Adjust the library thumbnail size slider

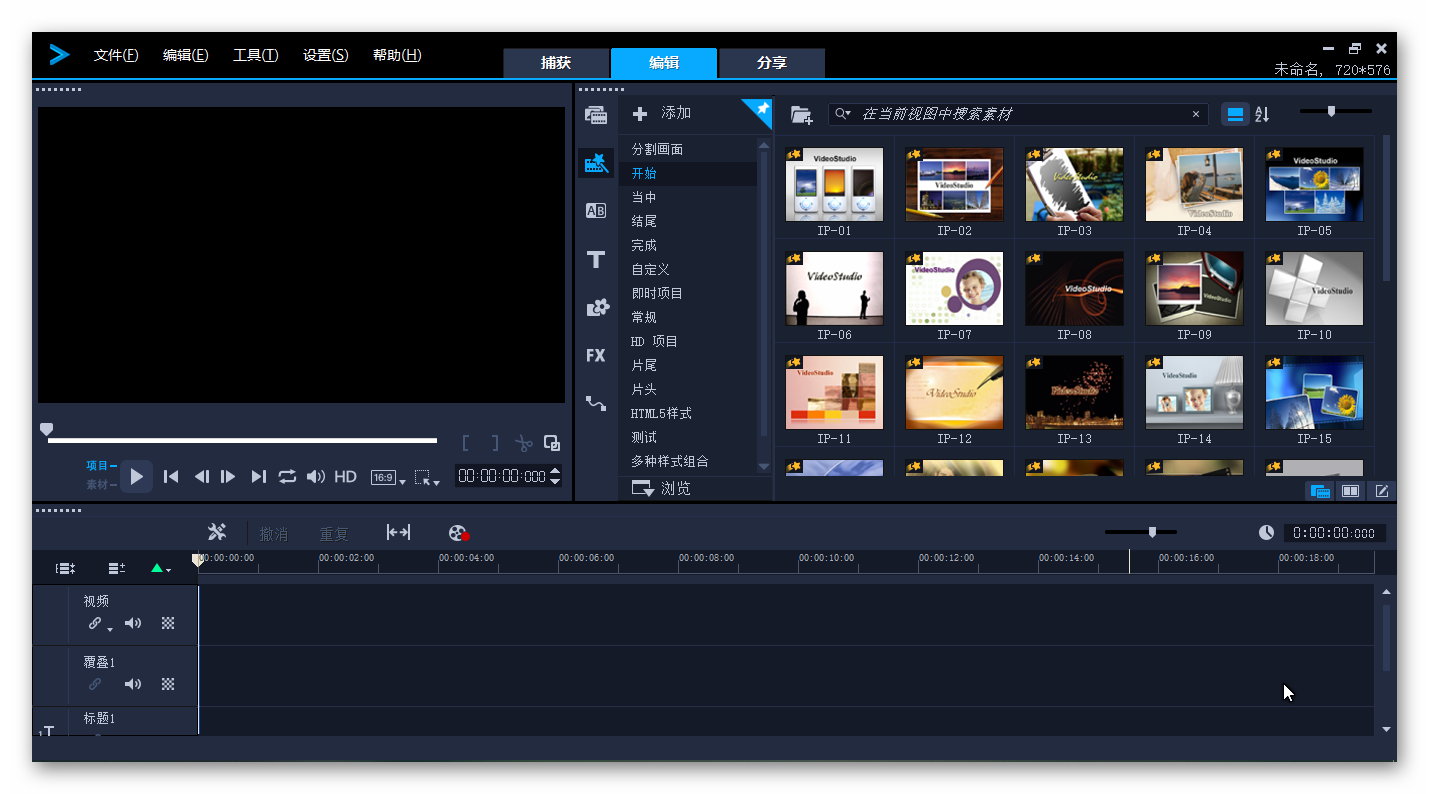(x=1336, y=111)
